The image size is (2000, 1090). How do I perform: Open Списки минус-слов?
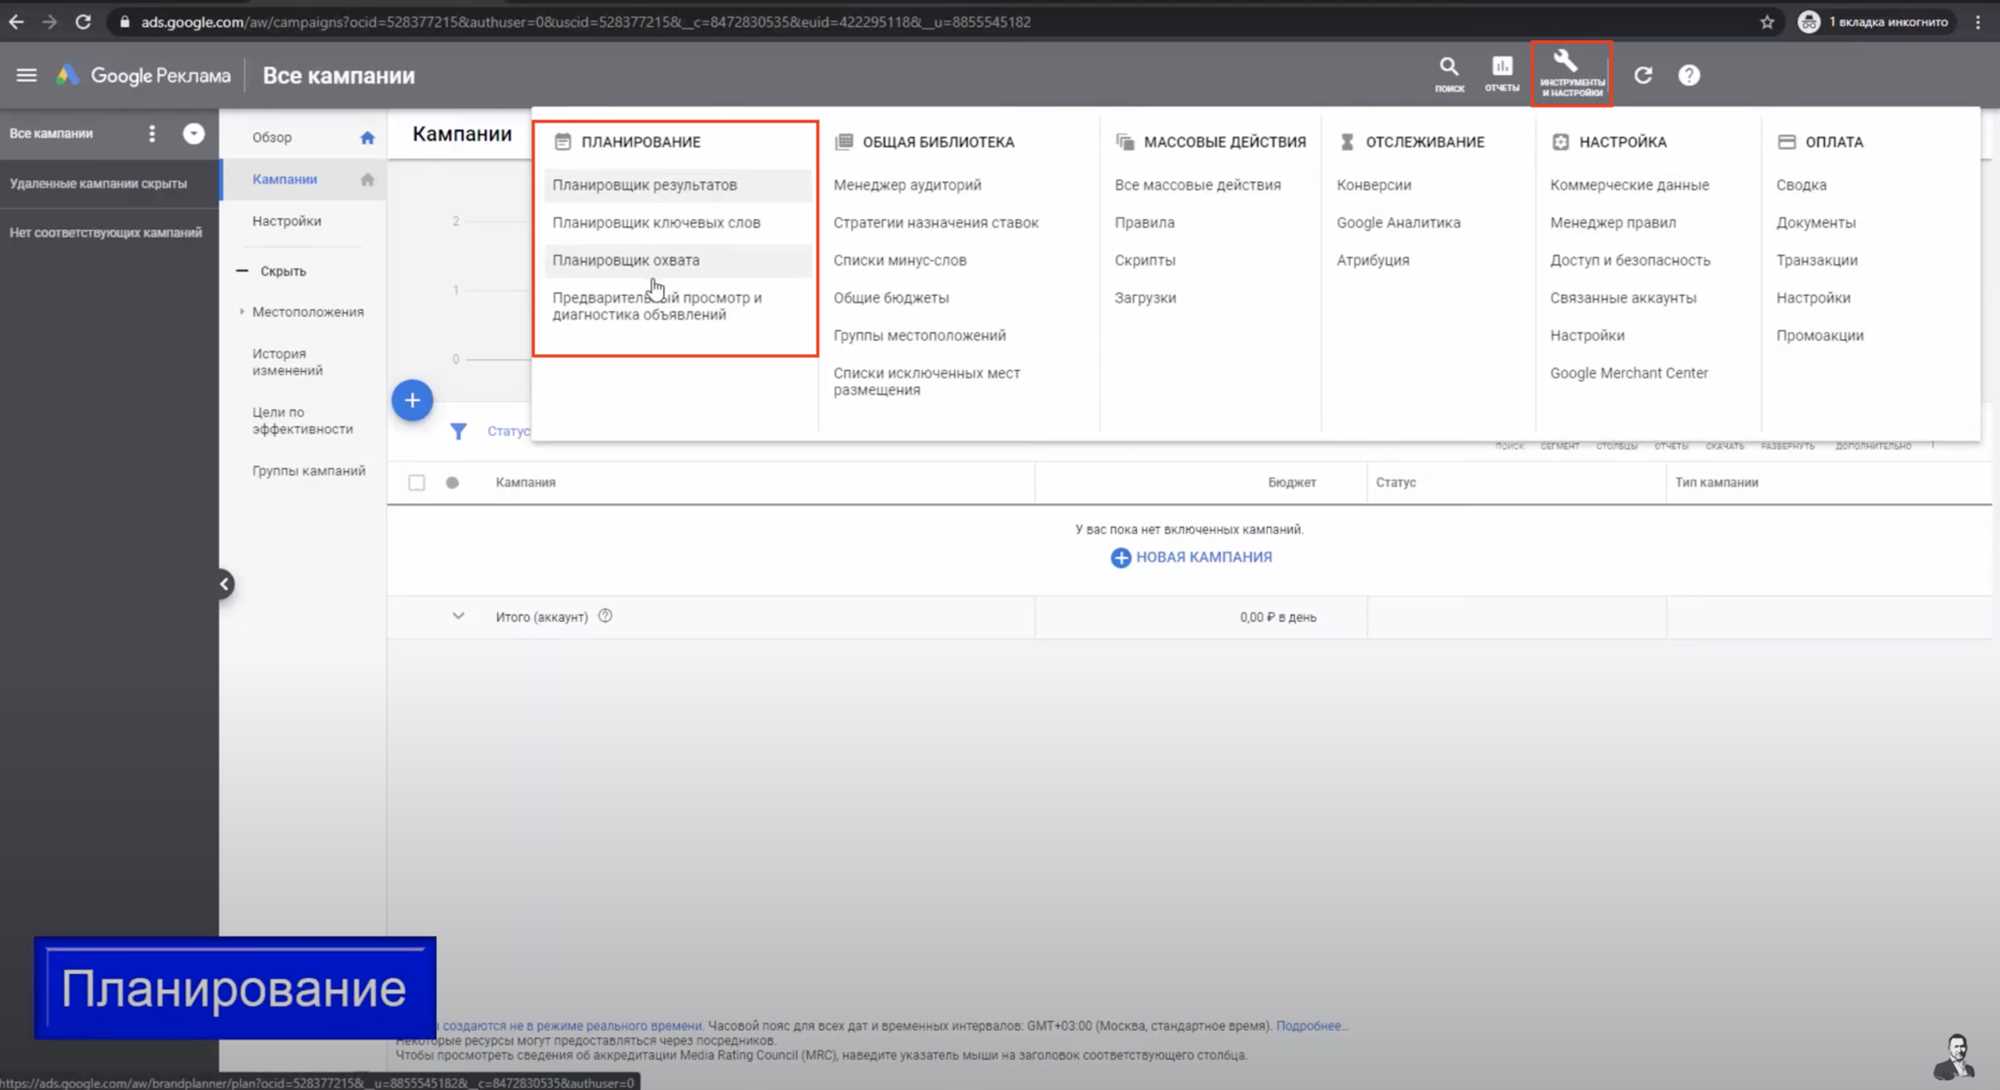[900, 260]
